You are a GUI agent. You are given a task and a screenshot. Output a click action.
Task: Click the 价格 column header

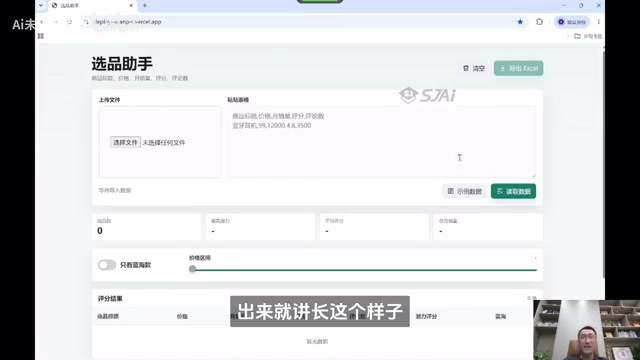pyautogui.click(x=182, y=316)
